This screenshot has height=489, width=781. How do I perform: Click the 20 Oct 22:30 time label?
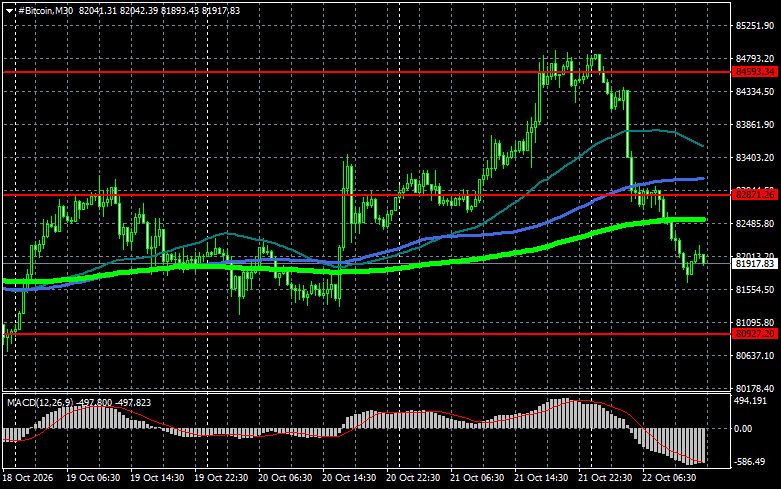tap(413, 478)
